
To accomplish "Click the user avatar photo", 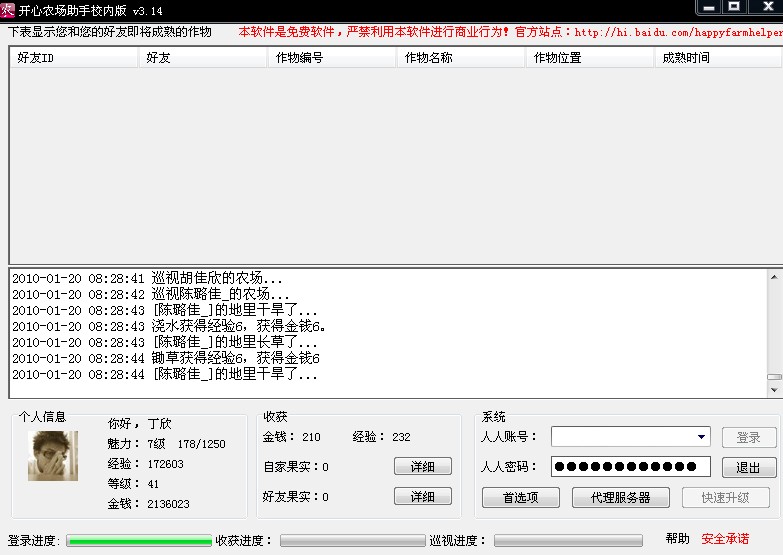I will tap(53, 456).
